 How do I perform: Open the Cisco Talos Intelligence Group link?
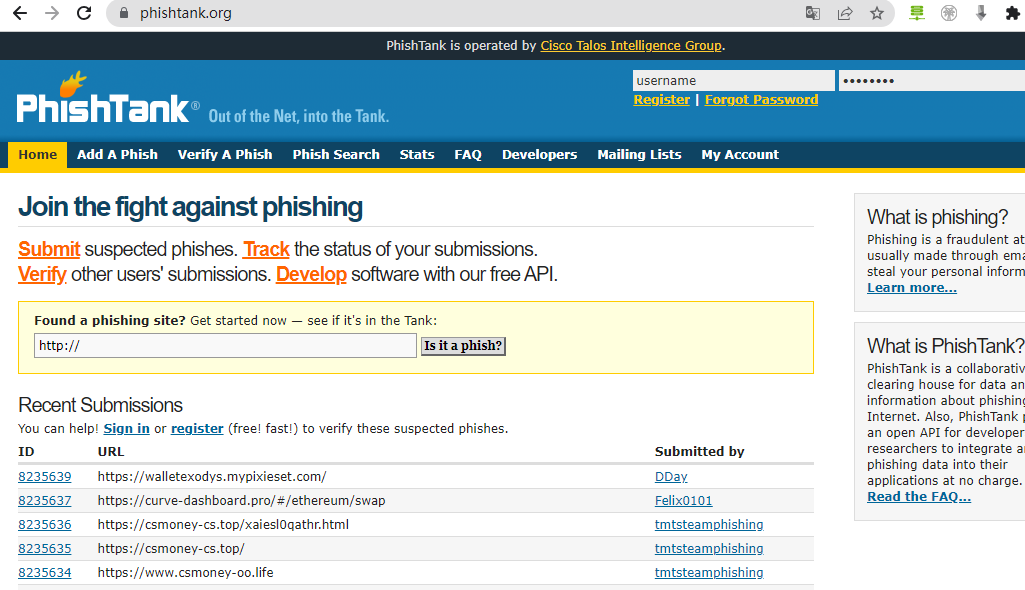tap(631, 46)
